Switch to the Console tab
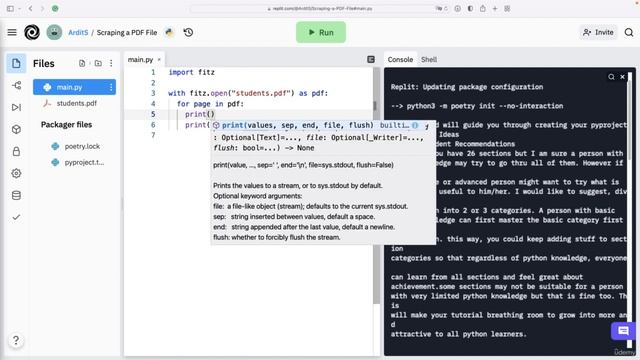Image resolution: width=640 pixels, height=360 pixels. (x=400, y=60)
